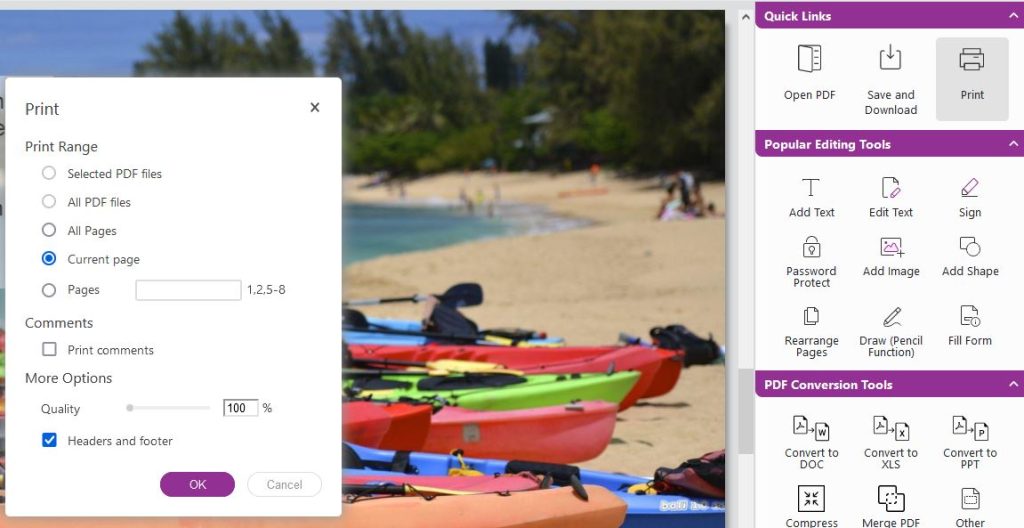
Task: Click the Pages range input field
Action: (x=188, y=290)
